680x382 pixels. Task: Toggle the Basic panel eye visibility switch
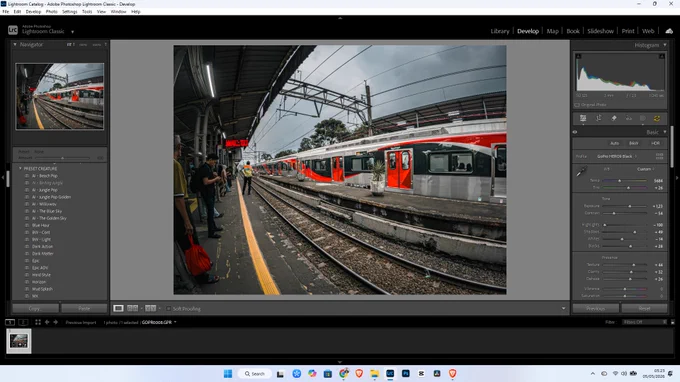[x=575, y=132]
